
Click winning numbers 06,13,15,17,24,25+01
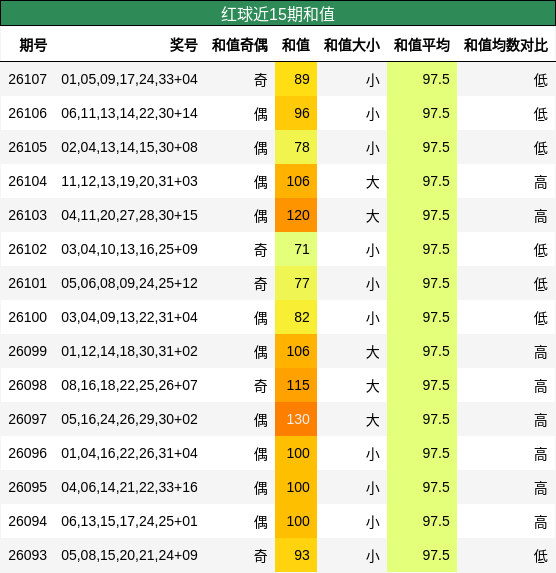(129, 521)
